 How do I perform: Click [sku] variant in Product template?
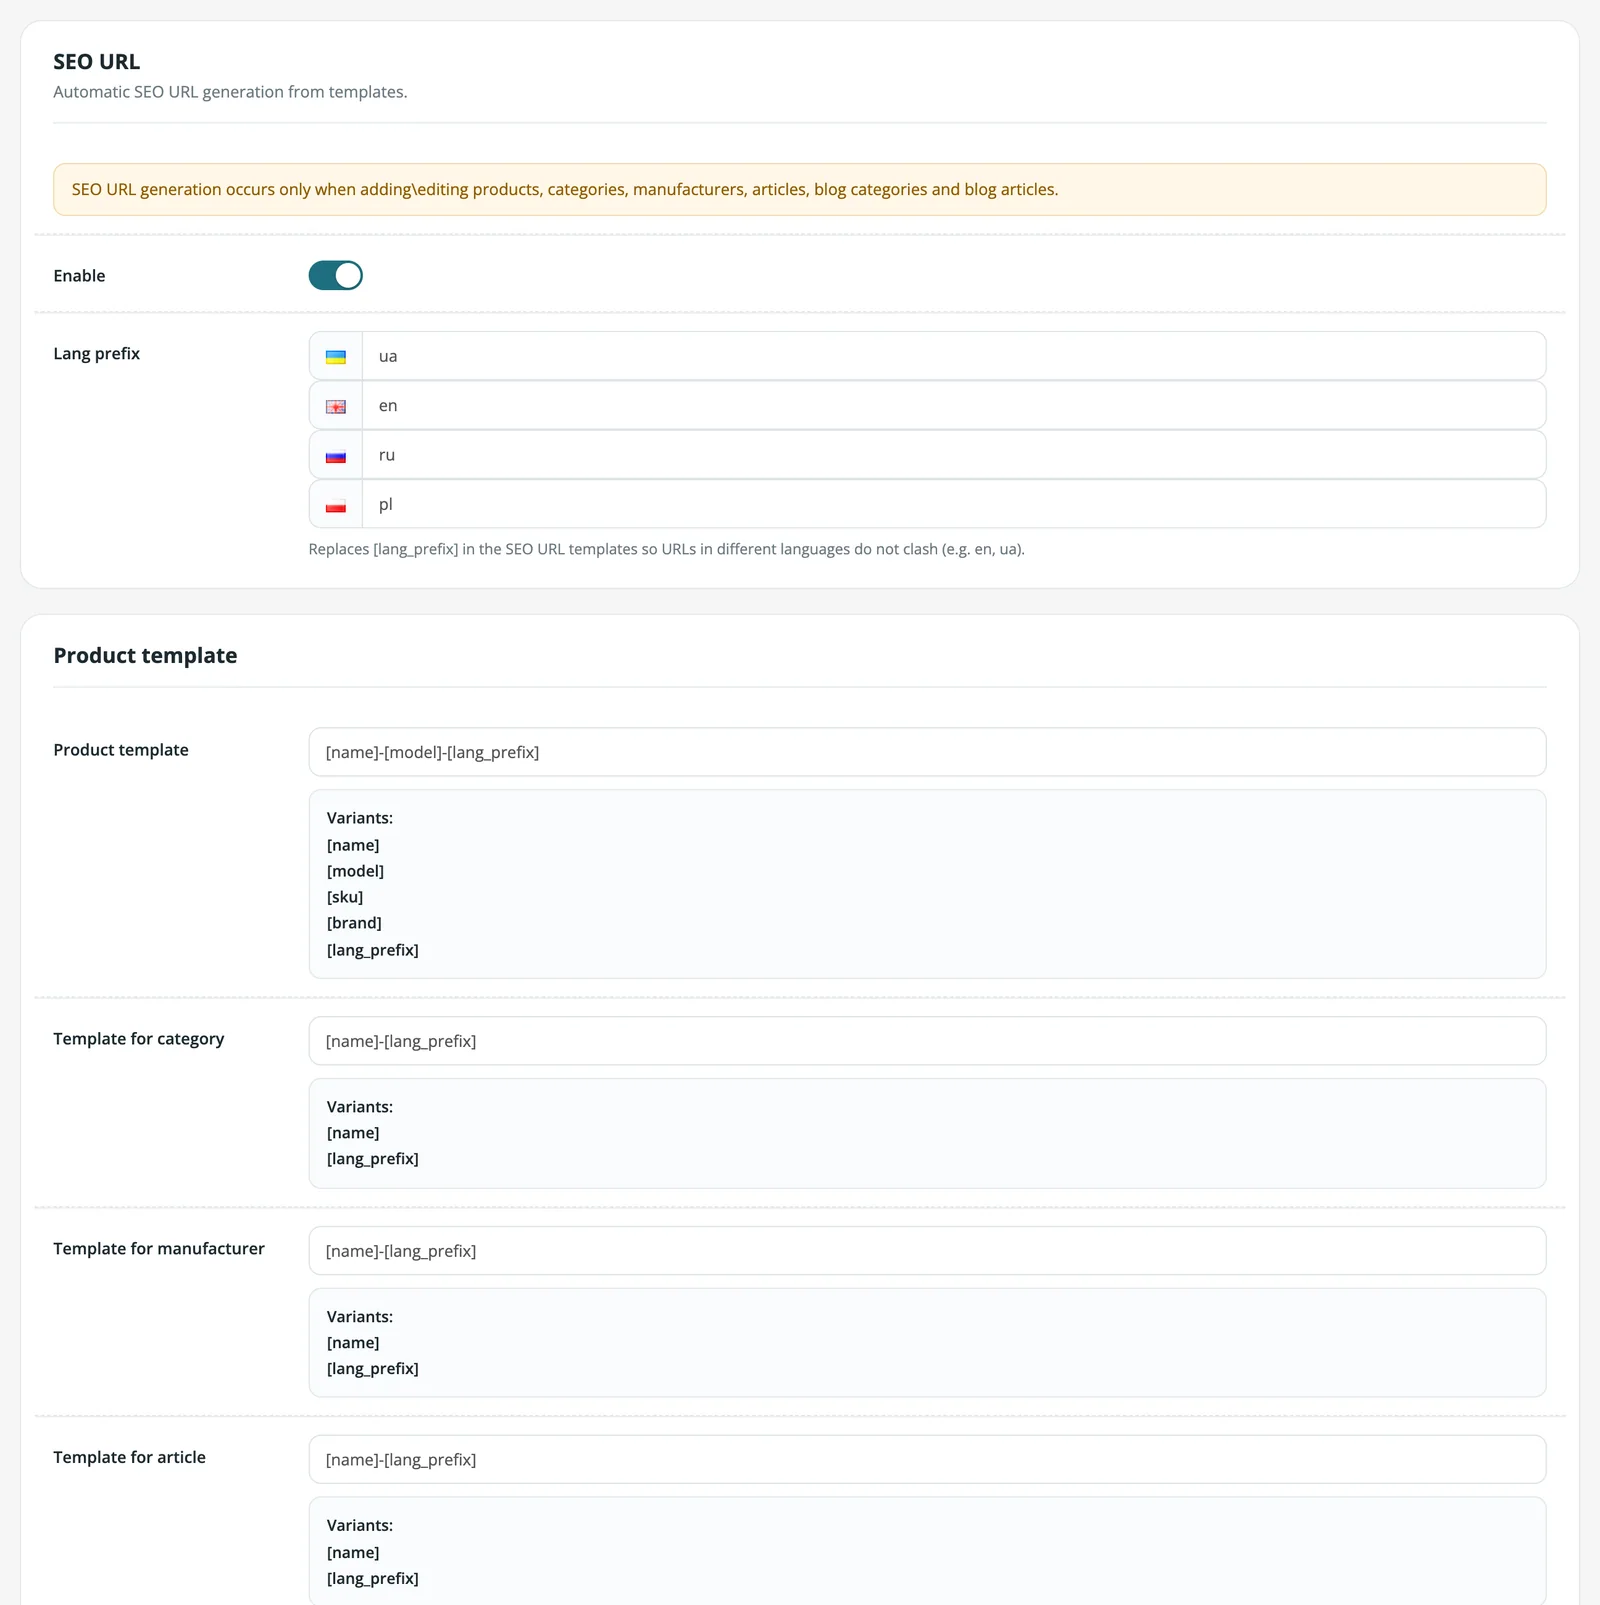(x=345, y=897)
